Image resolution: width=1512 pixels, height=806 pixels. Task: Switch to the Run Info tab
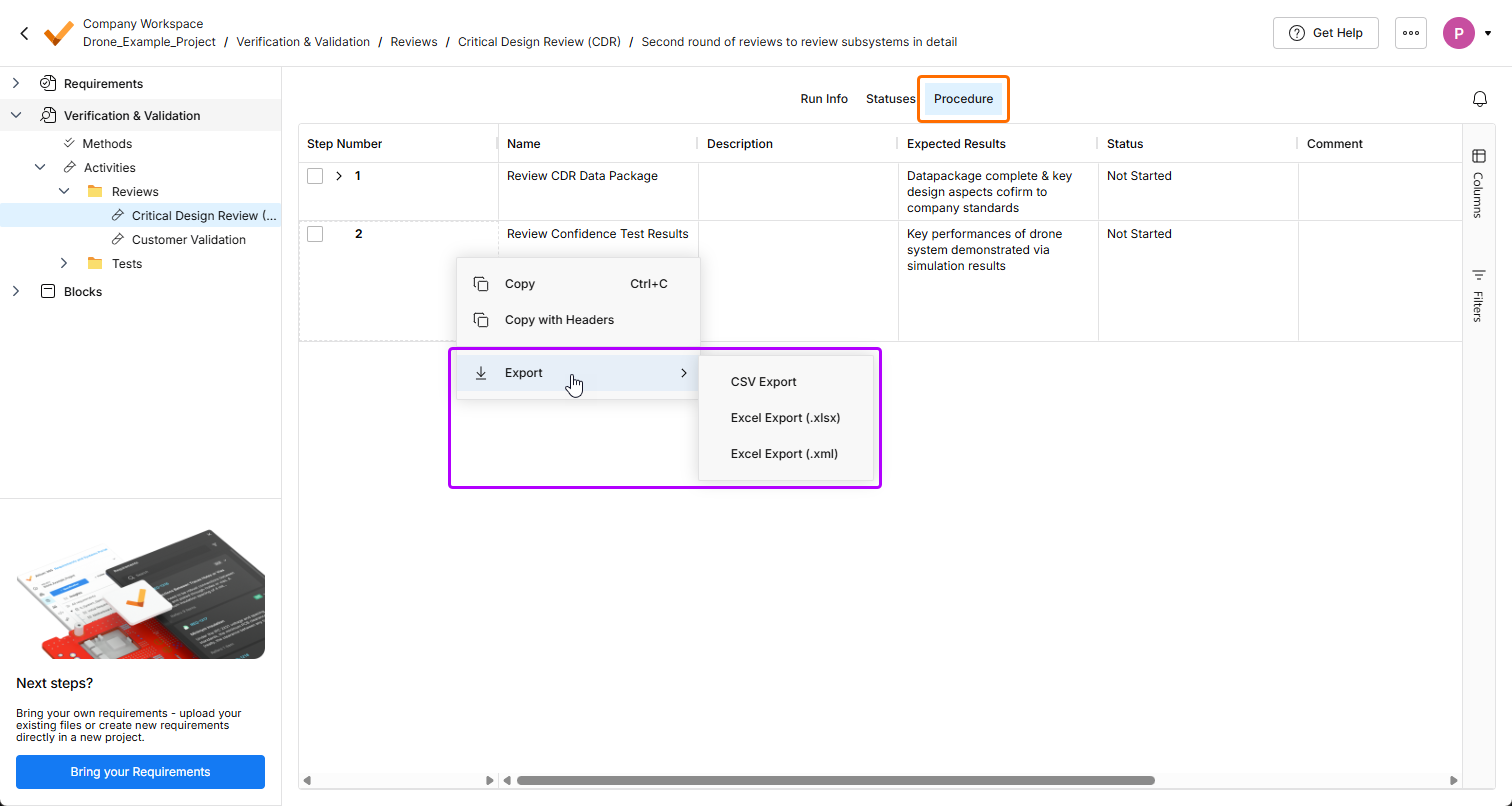click(823, 99)
